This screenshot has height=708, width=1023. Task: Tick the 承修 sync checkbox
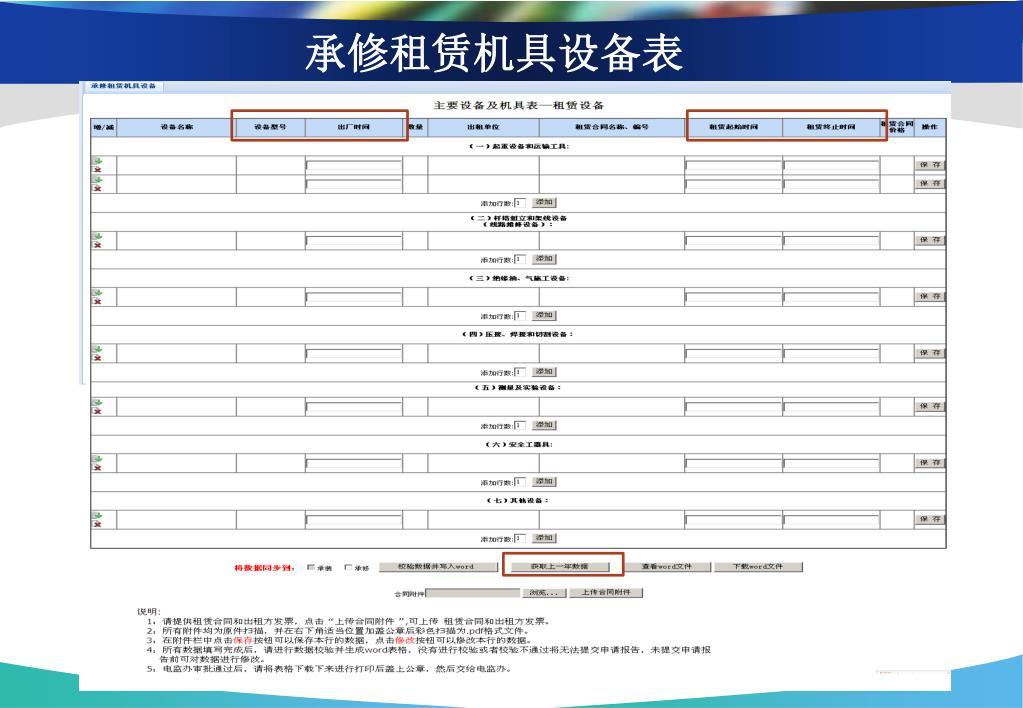pos(348,567)
